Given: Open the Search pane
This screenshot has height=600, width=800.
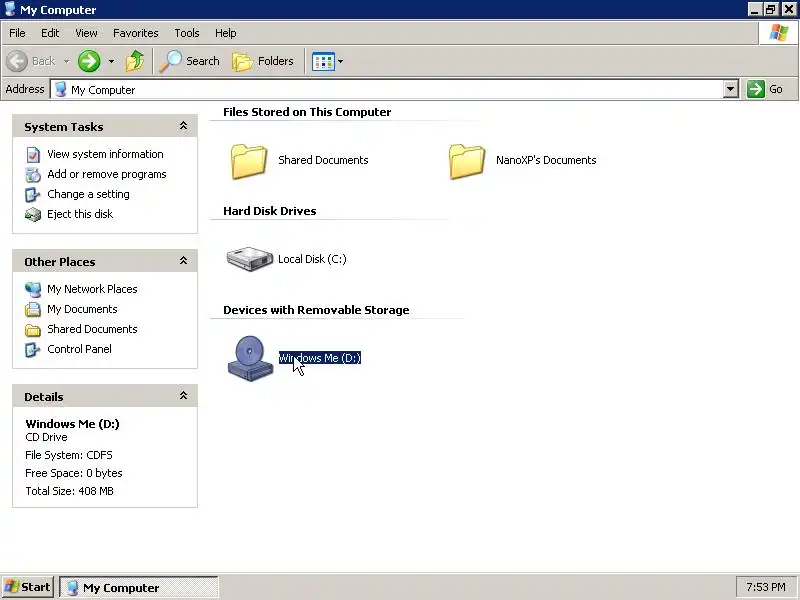Looking at the screenshot, I should 189,61.
